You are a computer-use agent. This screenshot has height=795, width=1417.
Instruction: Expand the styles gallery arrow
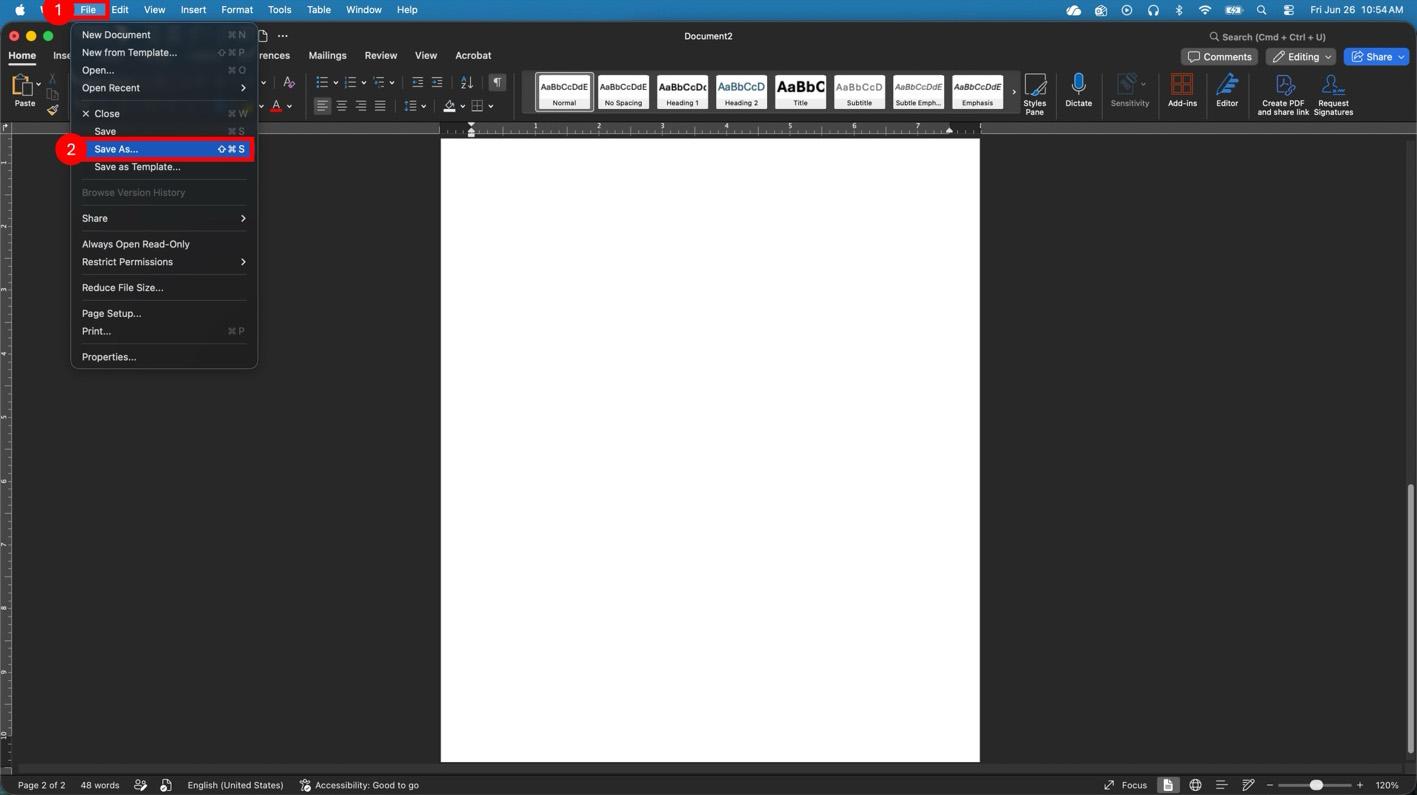point(1013,92)
